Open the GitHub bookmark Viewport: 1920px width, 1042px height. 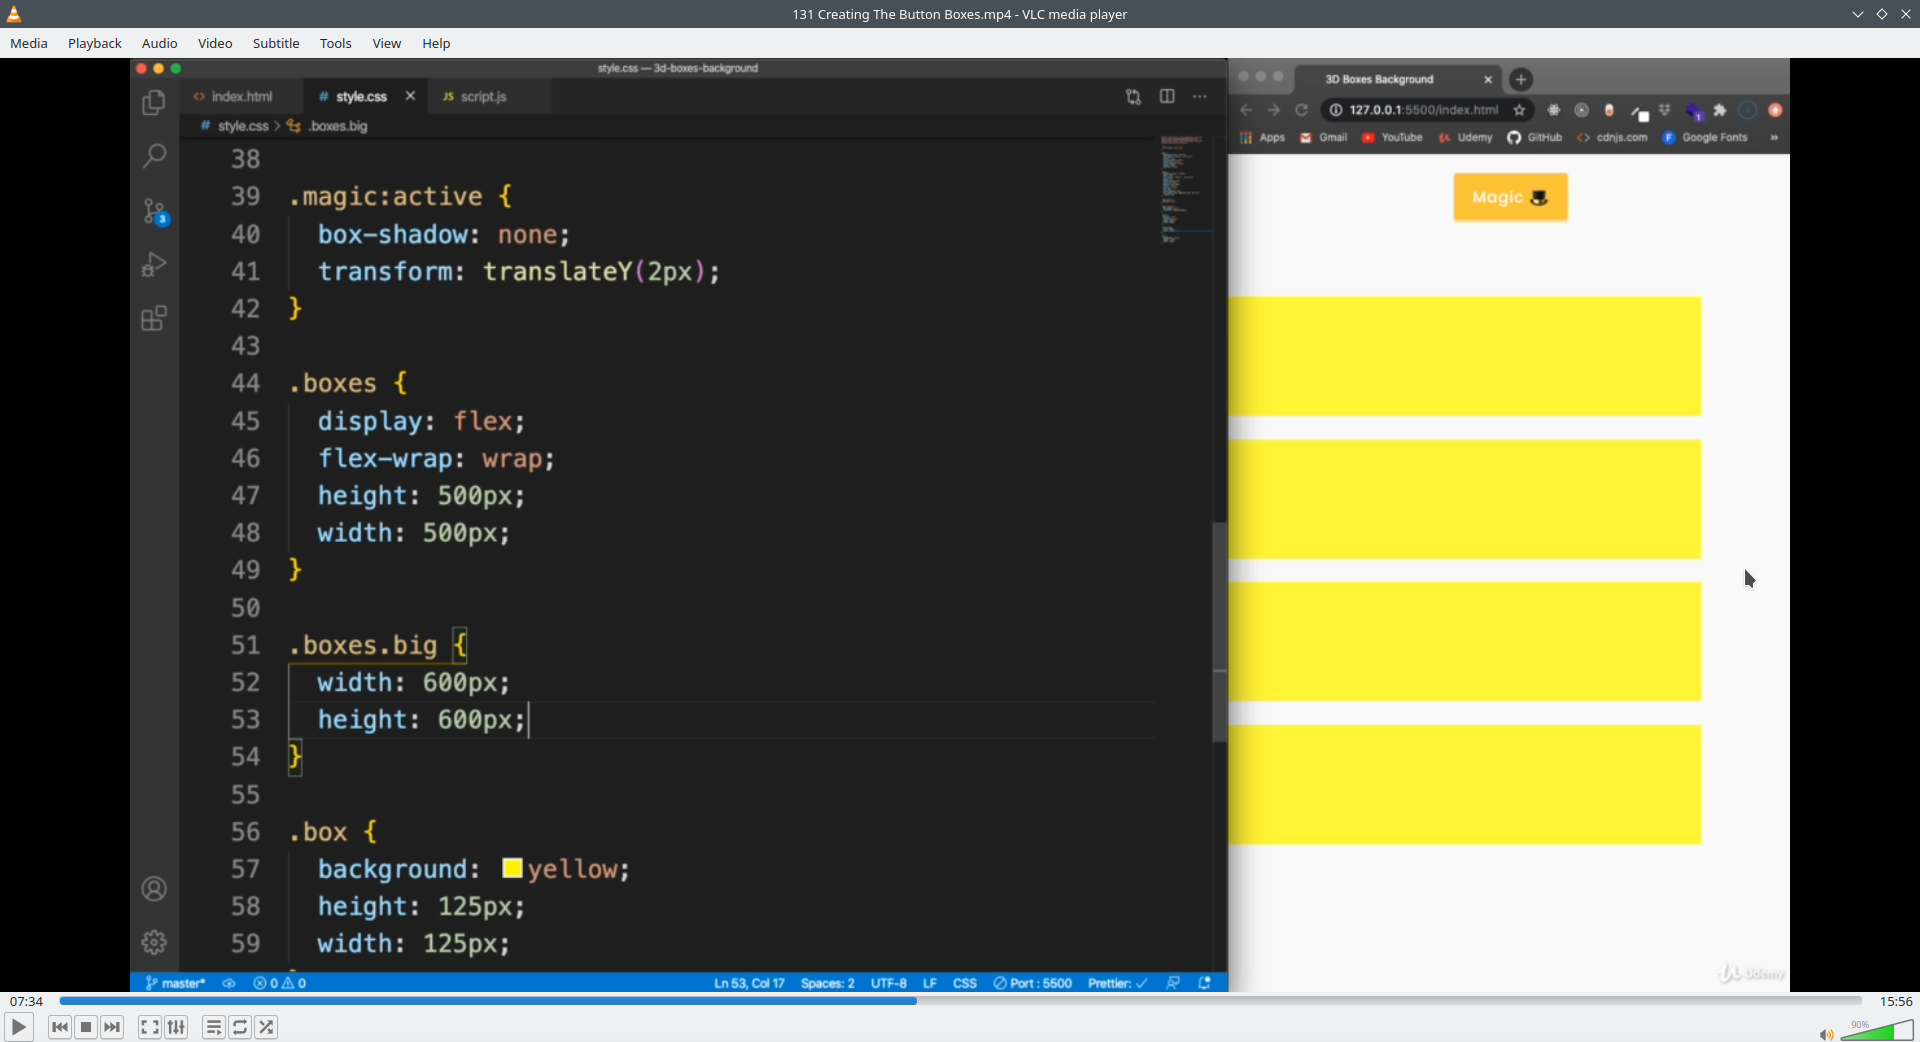1535,138
